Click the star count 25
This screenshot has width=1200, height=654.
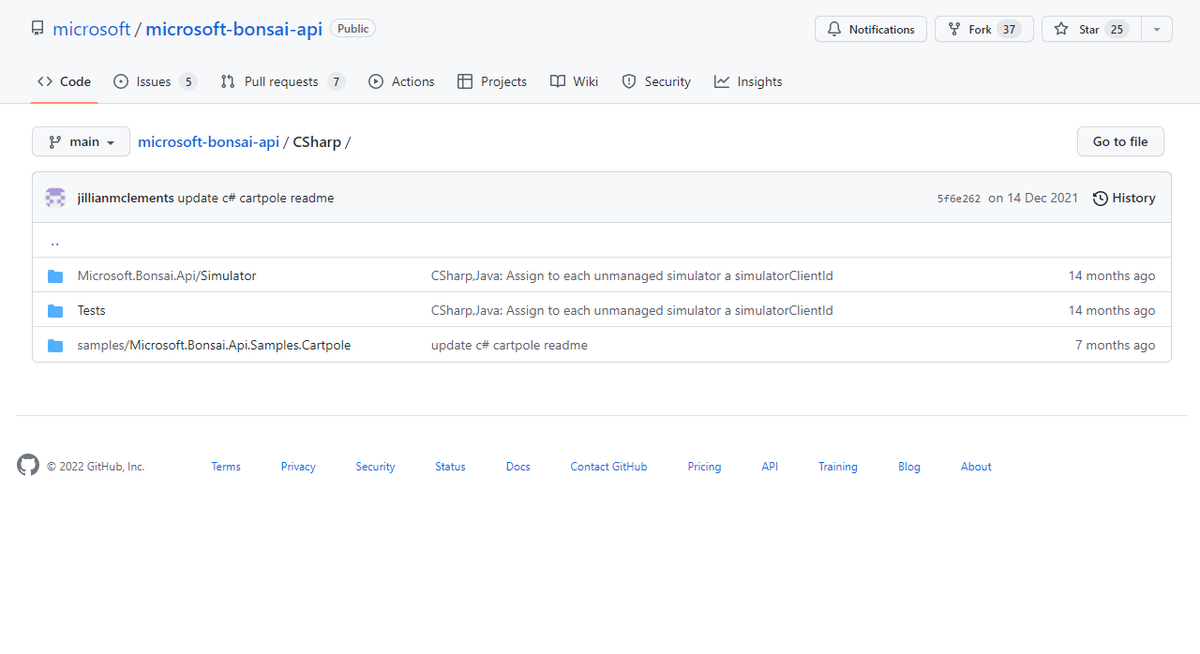(1117, 29)
